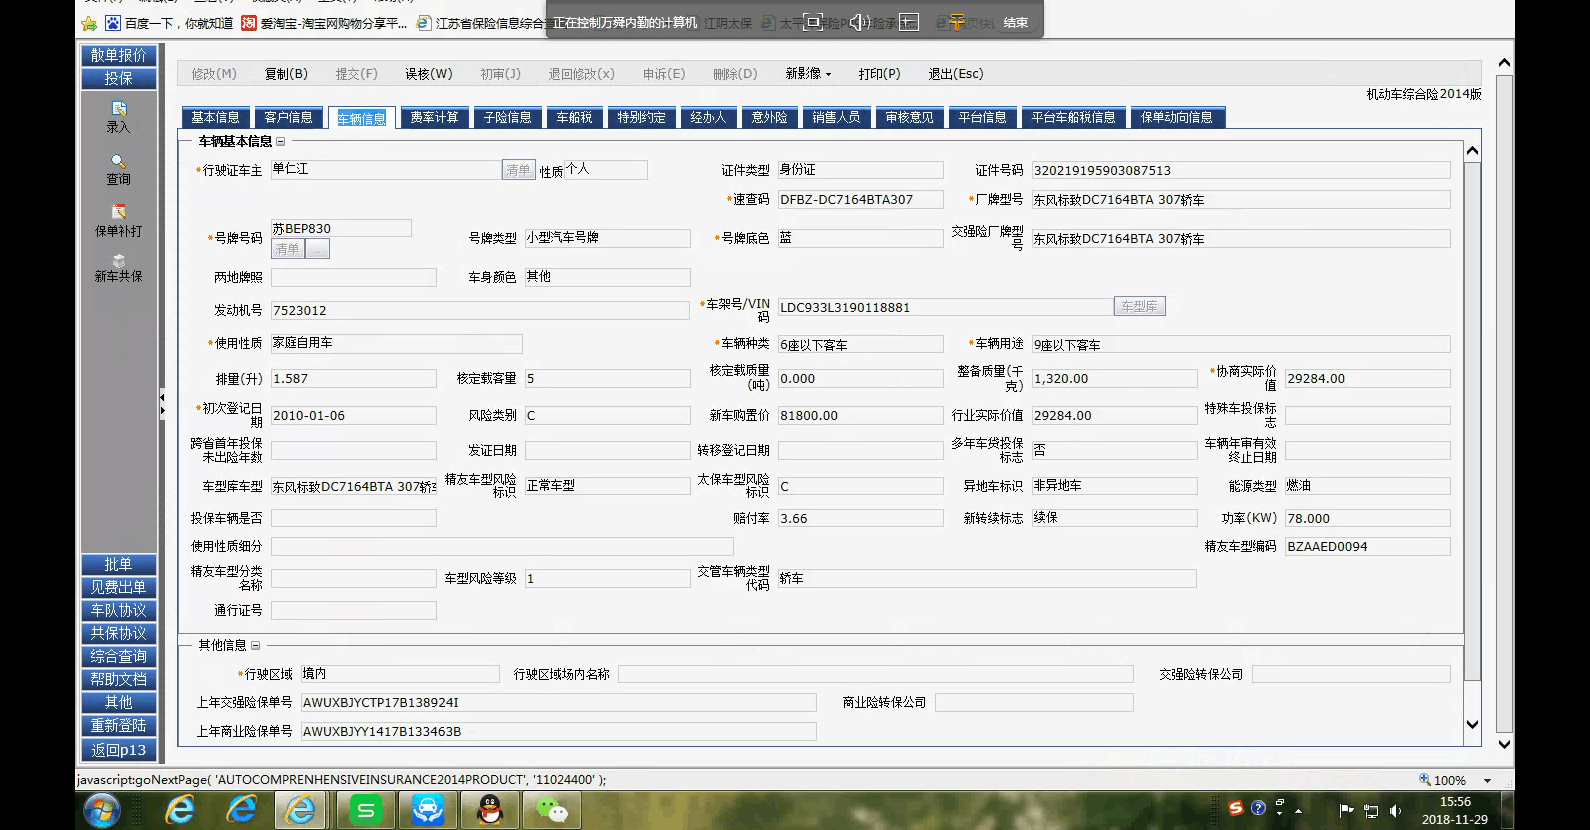The width and height of the screenshot is (1590, 830).
Task: Click the 清单 button beside 行驶证车主
Action: (x=518, y=170)
